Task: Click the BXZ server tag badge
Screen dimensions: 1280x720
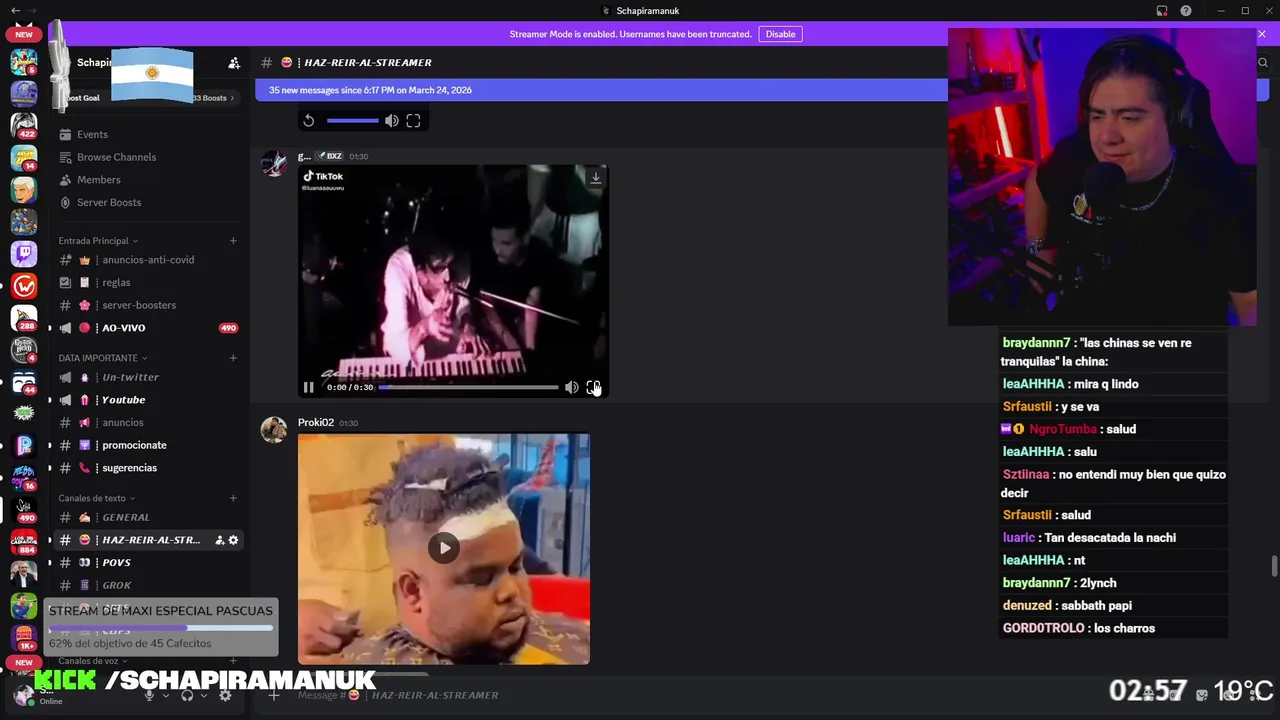Action: (x=330, y=156)
